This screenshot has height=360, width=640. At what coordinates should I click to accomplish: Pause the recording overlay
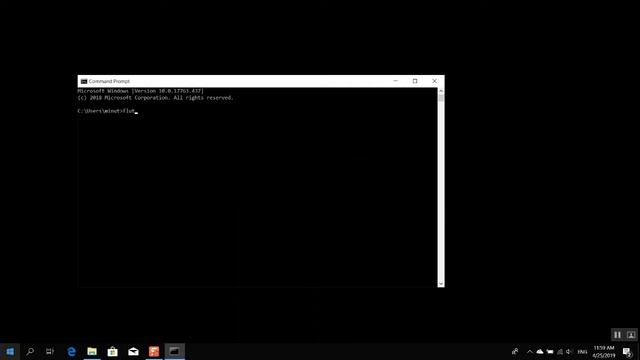coord(617,335)
